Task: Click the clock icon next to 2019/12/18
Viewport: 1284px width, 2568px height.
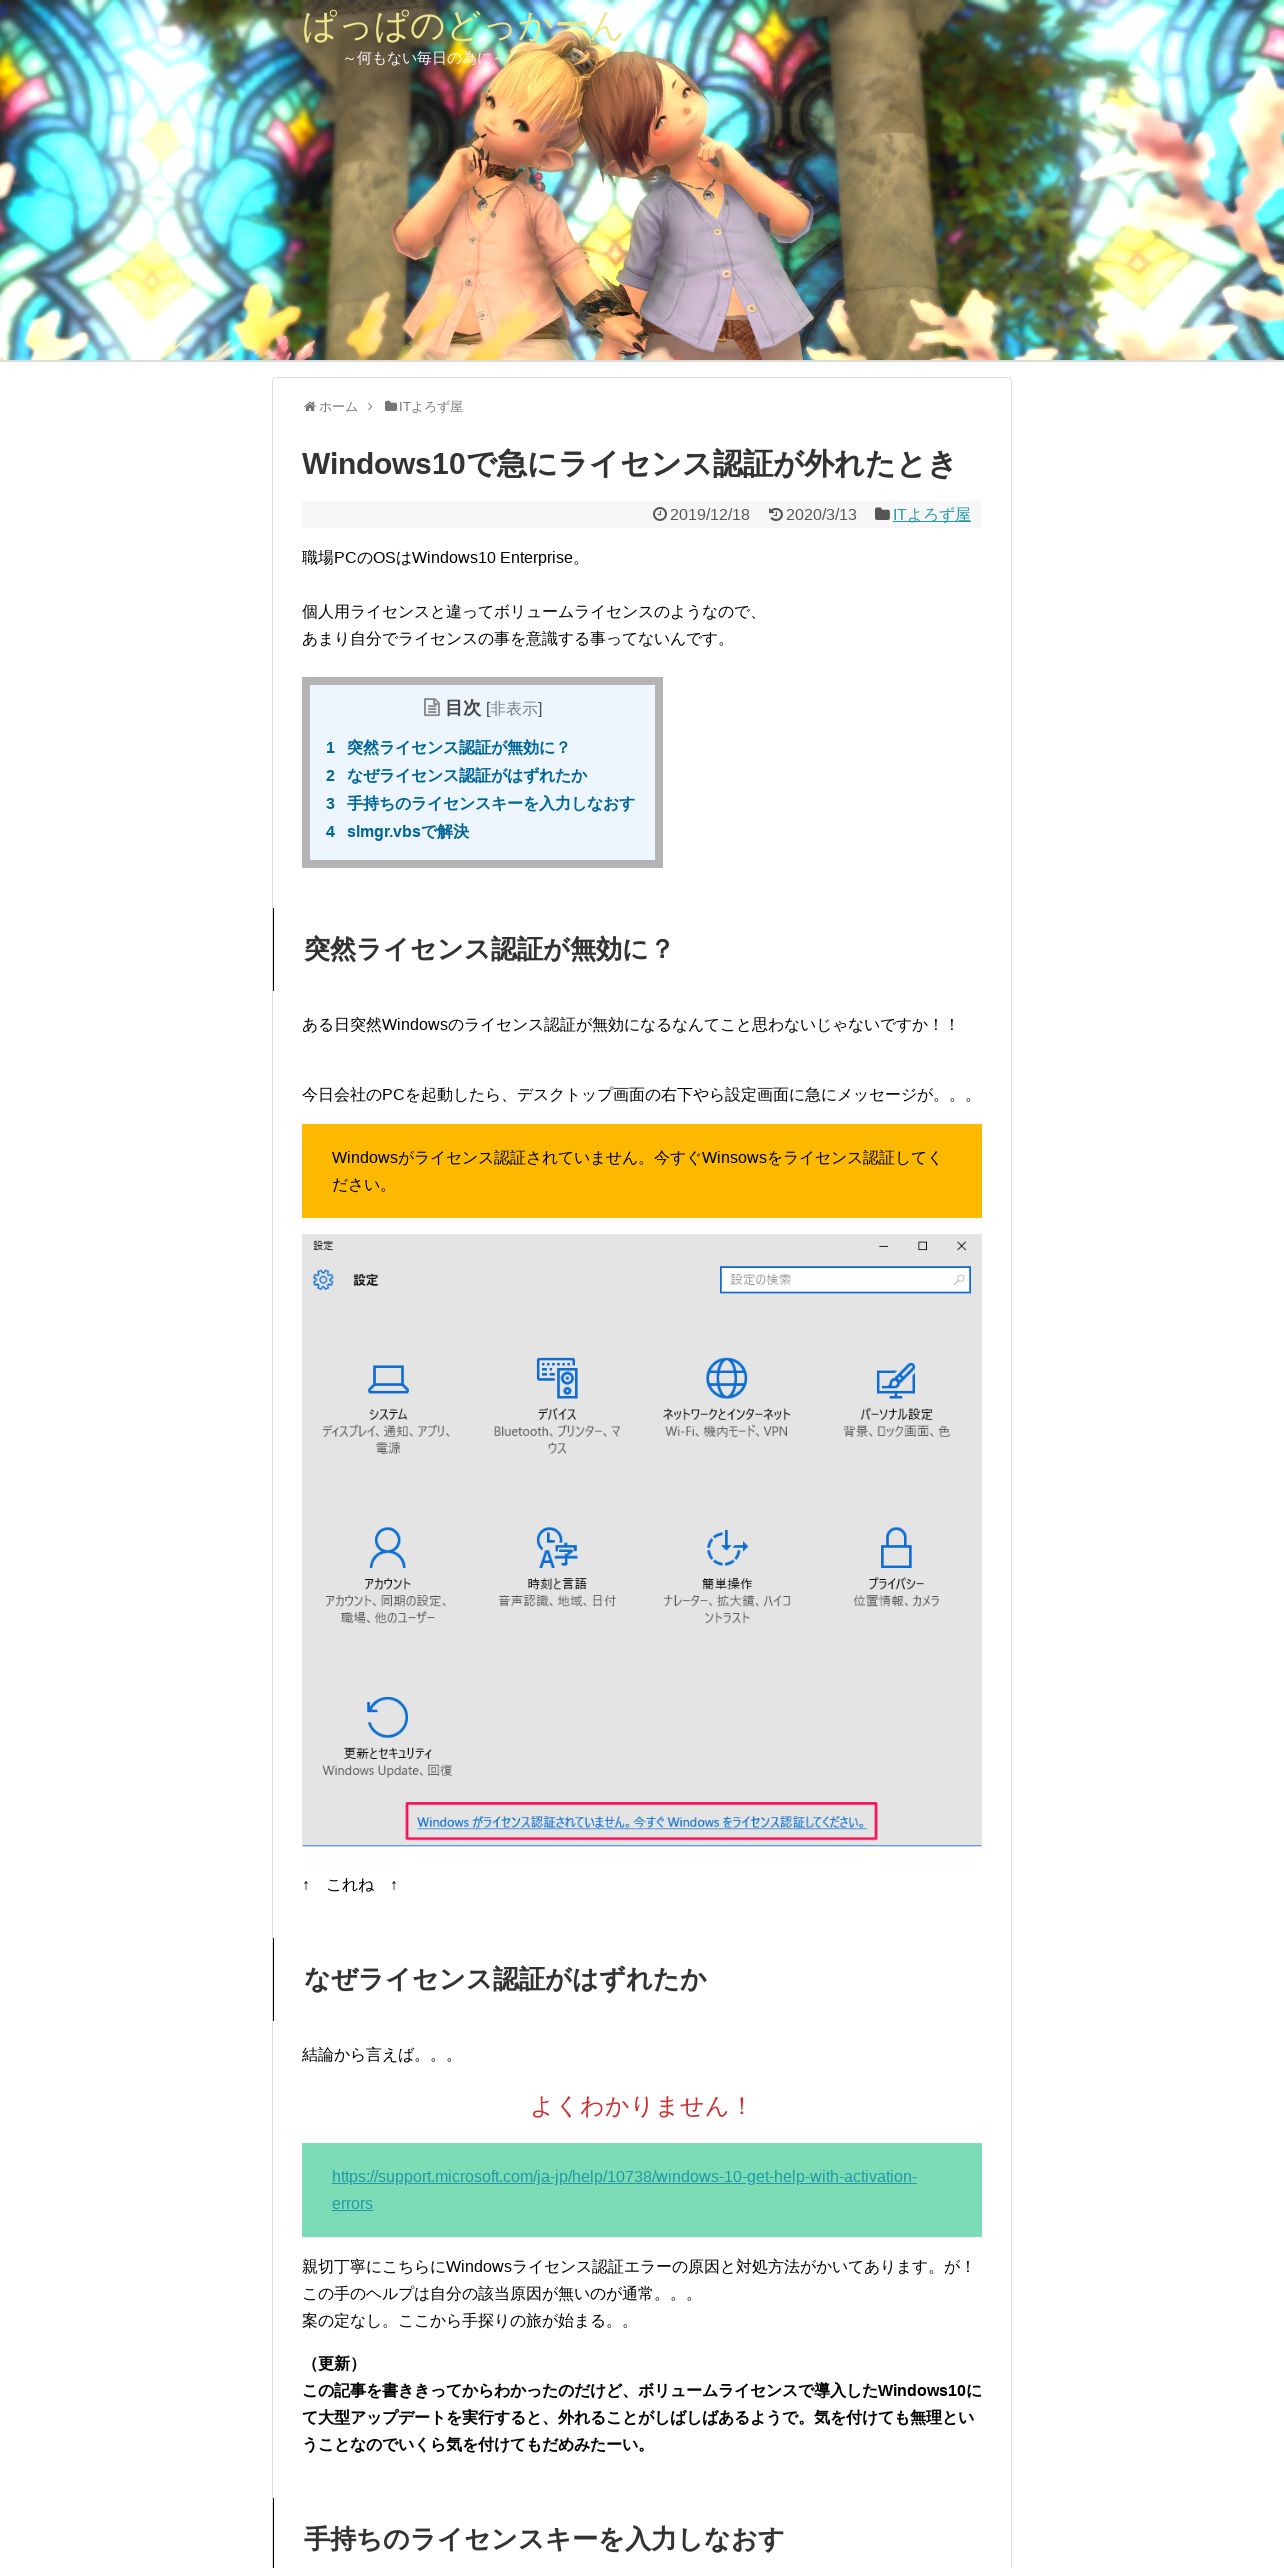Action: [x=659, y=514]
